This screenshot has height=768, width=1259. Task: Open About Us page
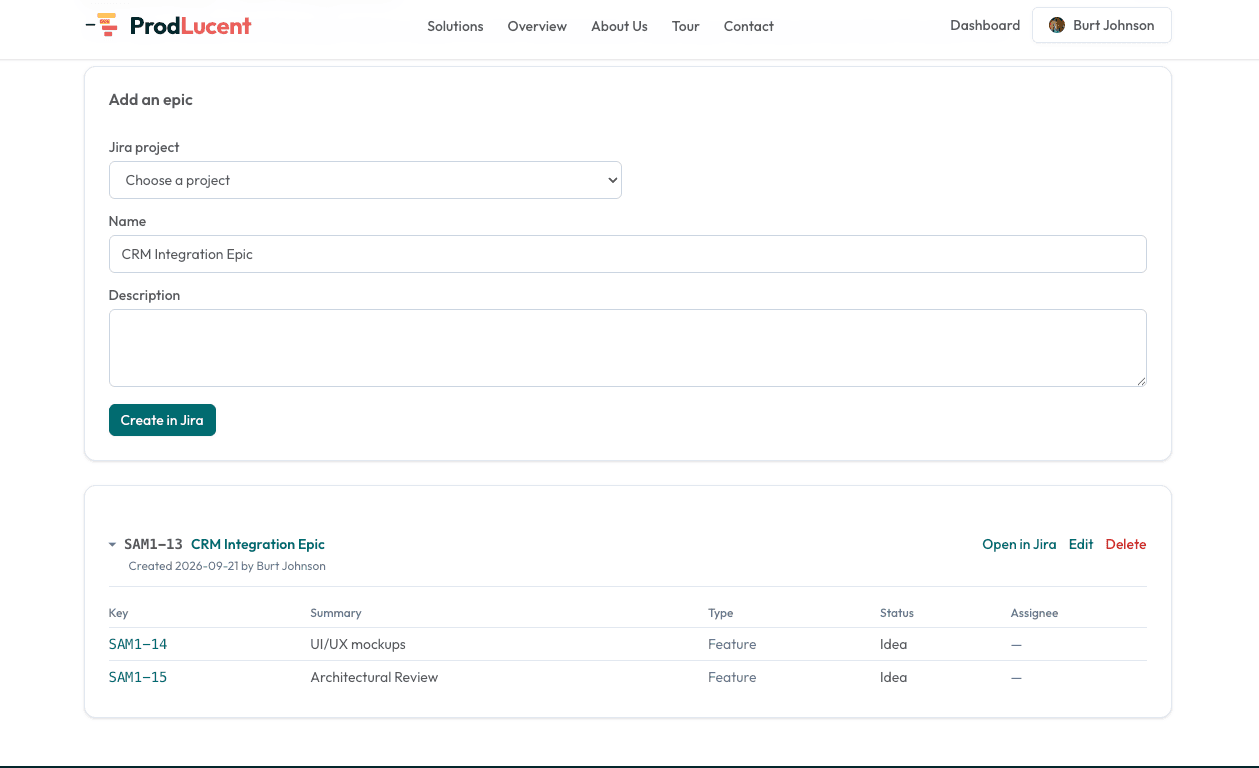(x=619, y=26)
